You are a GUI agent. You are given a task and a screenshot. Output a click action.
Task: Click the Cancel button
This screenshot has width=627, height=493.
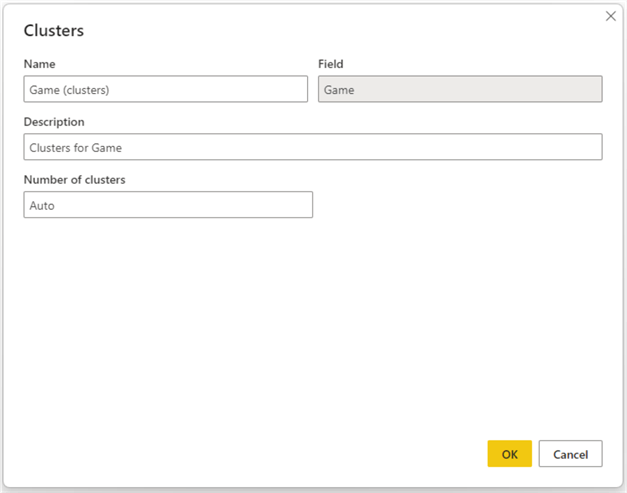point(570,454)
